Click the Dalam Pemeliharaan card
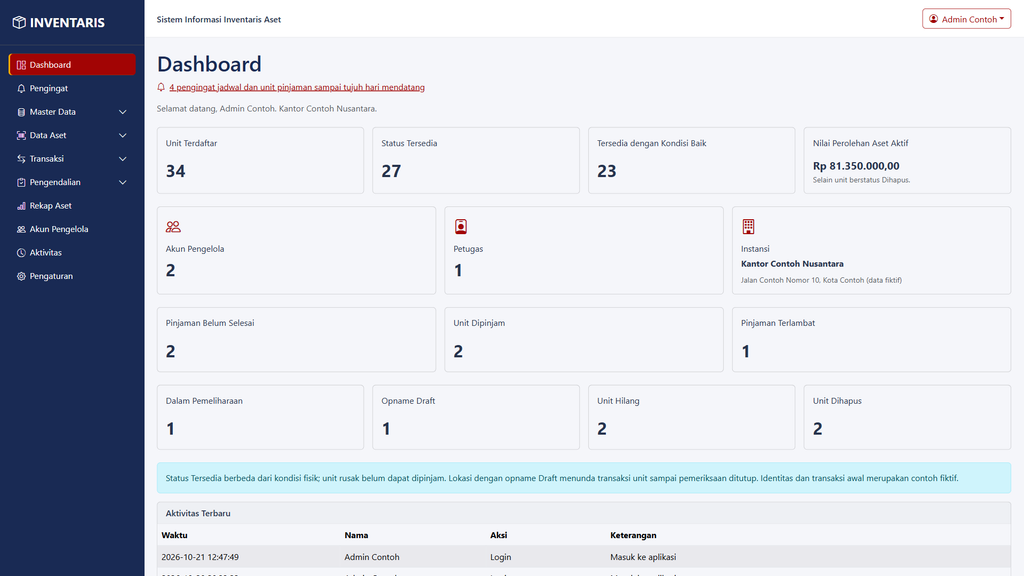Screen dimensions: 1024x576 (x=260, y=417)
